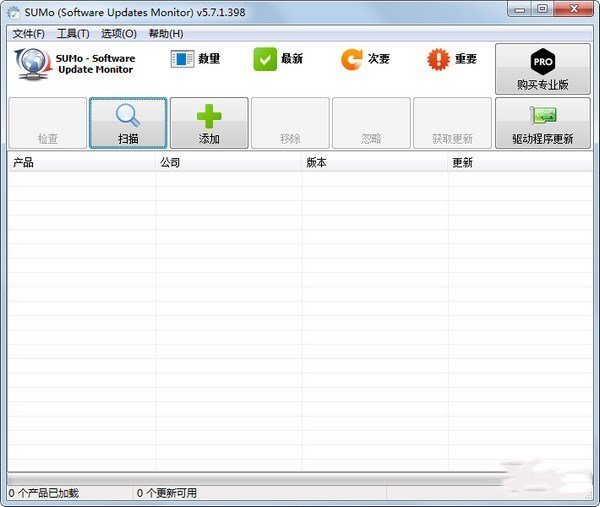The width and height of the screenshot is (600, 507).
Task: Sort by 产品 column header
Action: [82, 163]
